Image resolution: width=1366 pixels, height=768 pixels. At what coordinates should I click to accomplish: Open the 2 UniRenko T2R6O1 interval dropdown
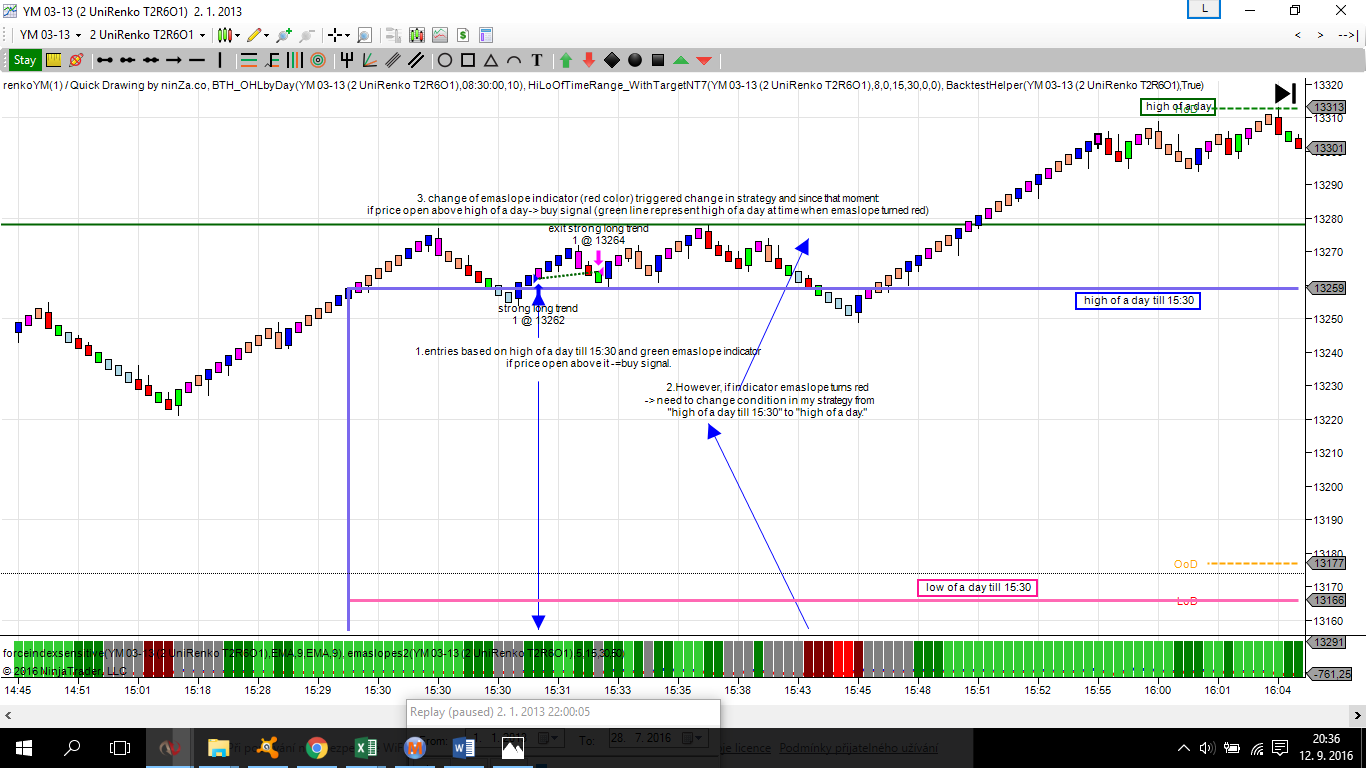point(148,34)
